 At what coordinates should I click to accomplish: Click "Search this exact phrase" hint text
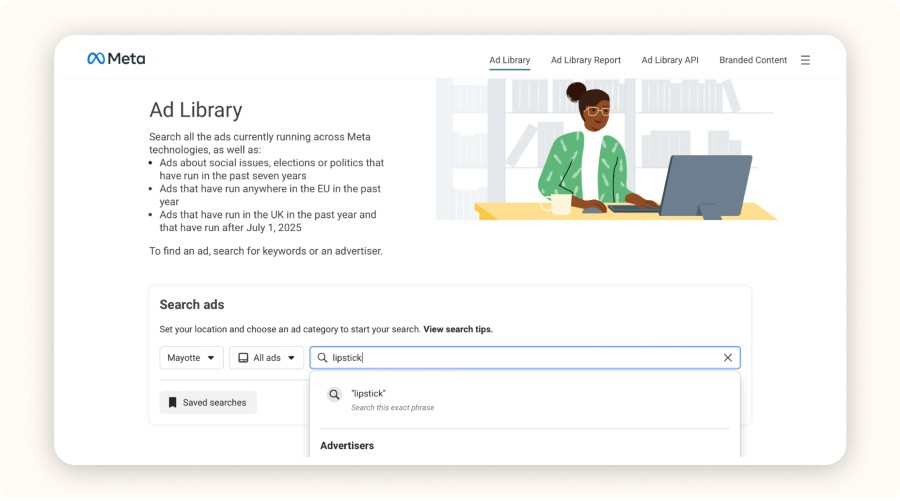coord(393,407)
